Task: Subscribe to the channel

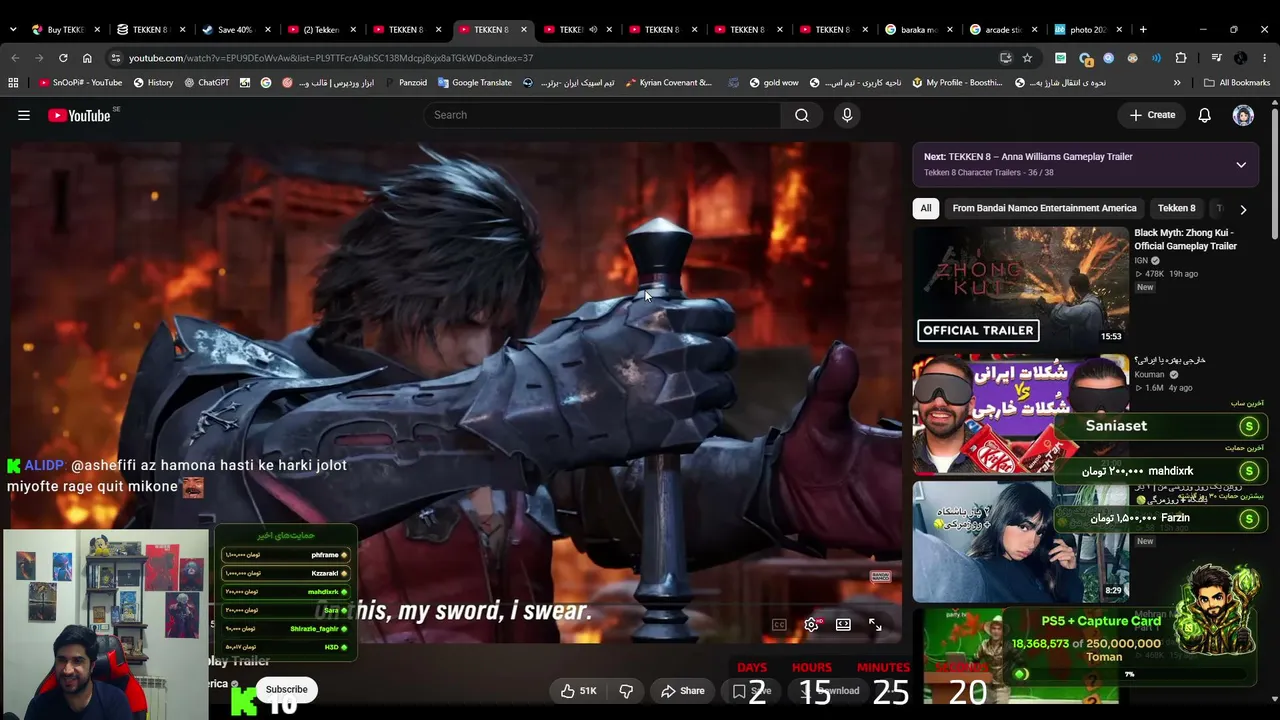Action: [x=286, y=690]
